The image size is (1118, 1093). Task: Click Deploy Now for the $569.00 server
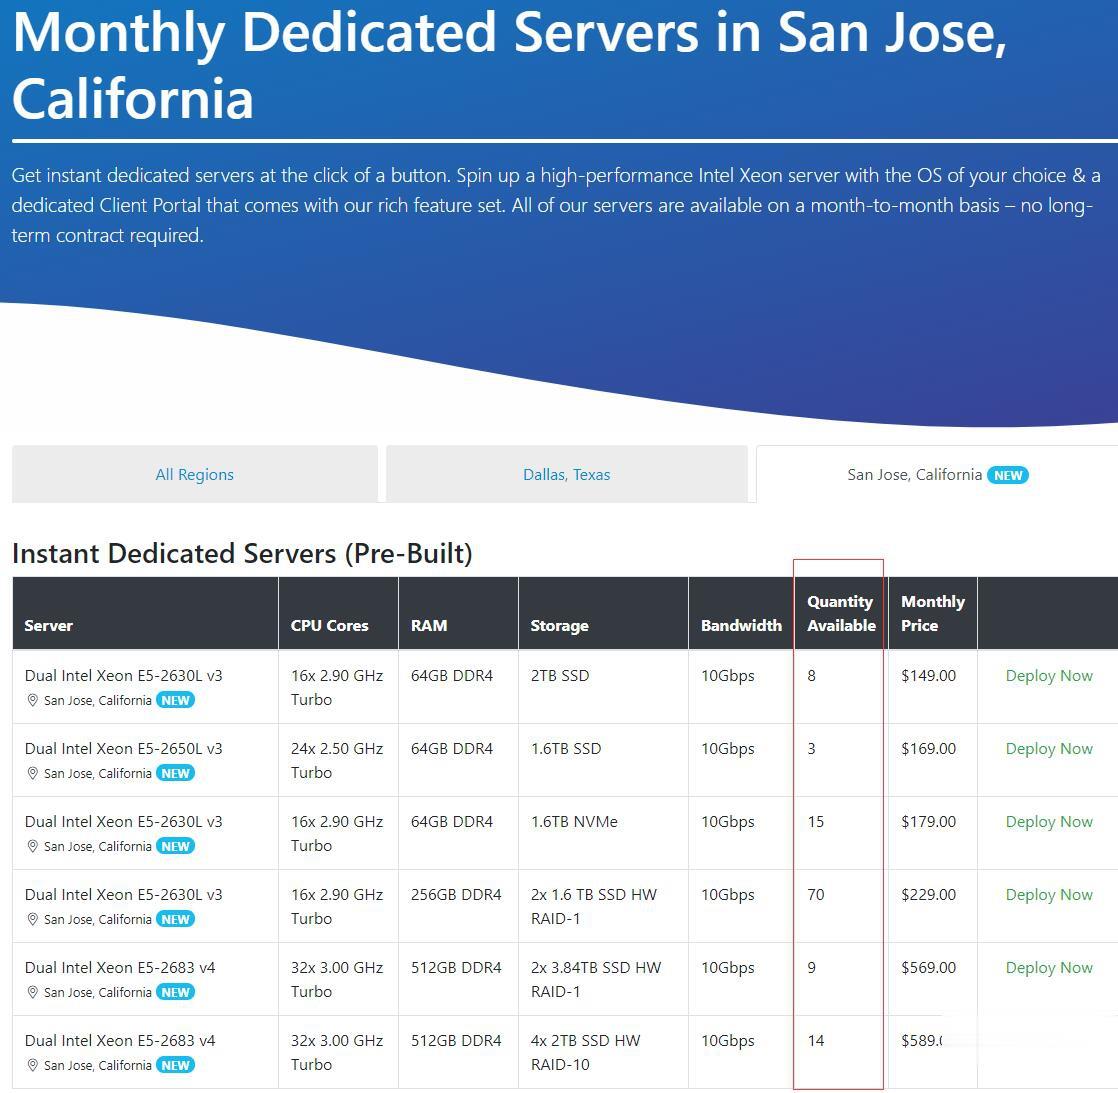pyautogui.click(x=1049, y=968)
